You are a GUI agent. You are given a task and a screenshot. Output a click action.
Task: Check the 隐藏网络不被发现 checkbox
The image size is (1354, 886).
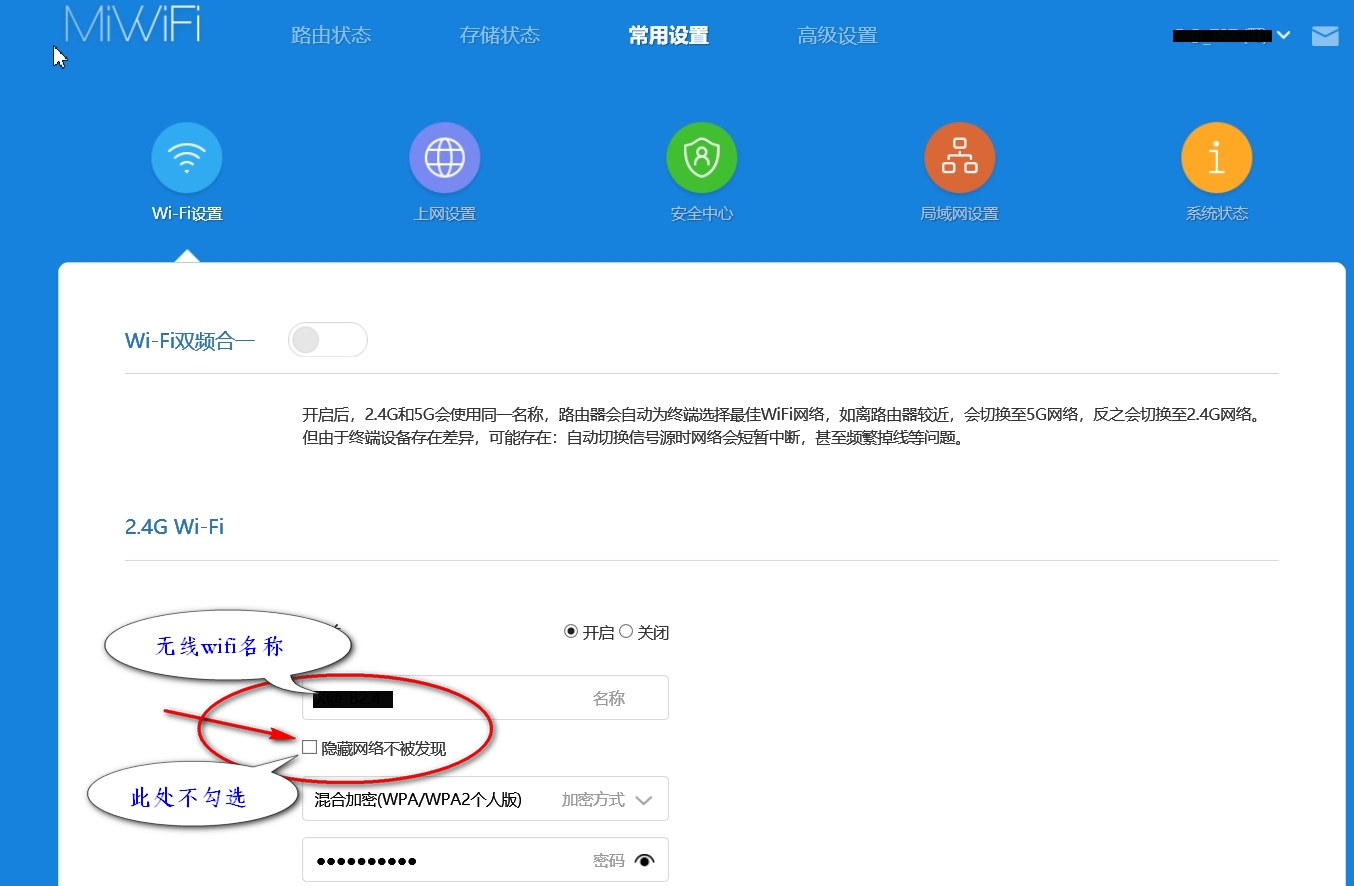coord(310,747)
